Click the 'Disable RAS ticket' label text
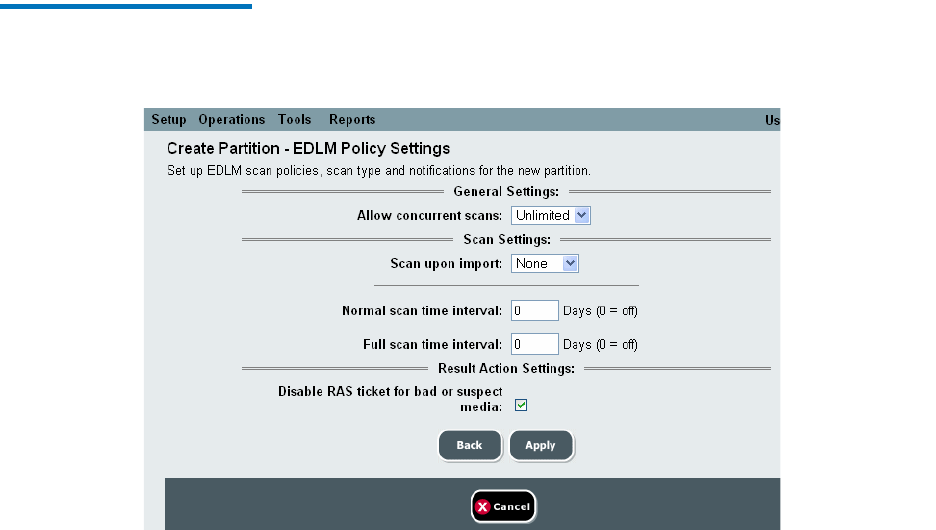Image resolution: width=936 pixels, height=530 pixels. click(x=390, y=392)
